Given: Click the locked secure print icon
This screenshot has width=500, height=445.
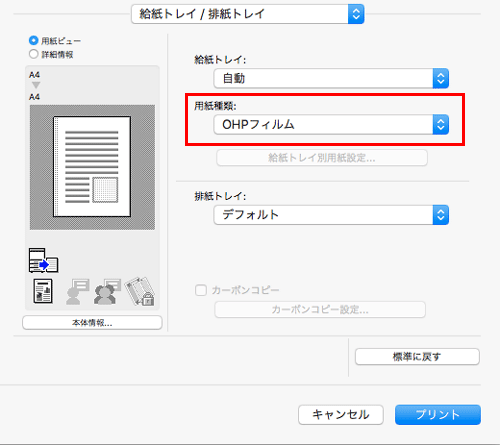Looking at the screenshot, I should [x=140, y=291].
